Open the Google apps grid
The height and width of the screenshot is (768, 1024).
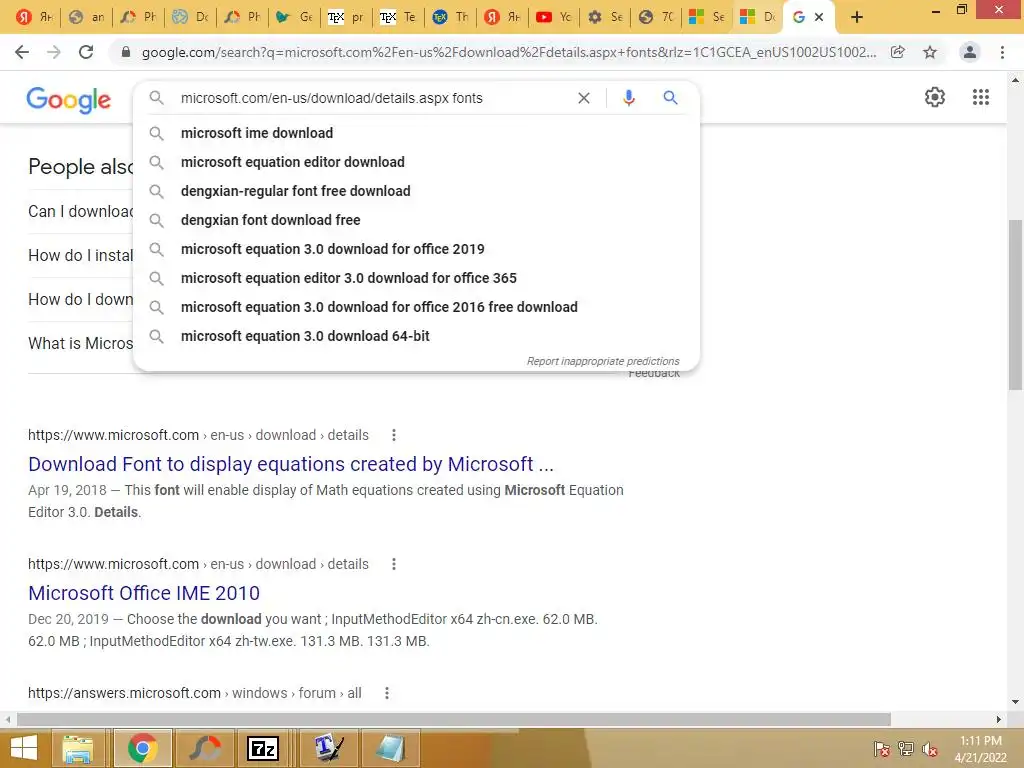981,97
